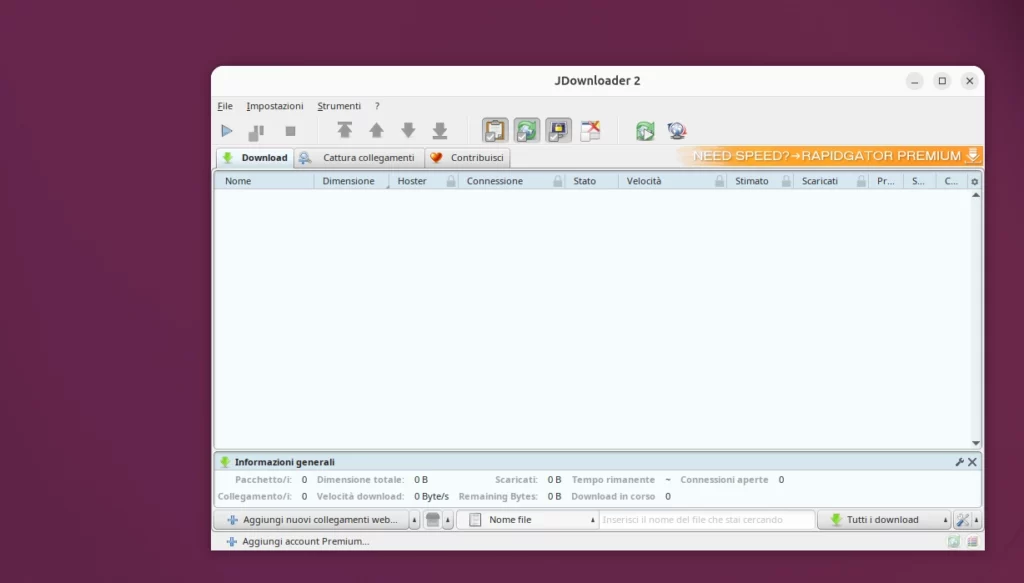Viewport: 1024px width, 583px height.
Task: Switch to the Download tab
Action: [255, 157]
